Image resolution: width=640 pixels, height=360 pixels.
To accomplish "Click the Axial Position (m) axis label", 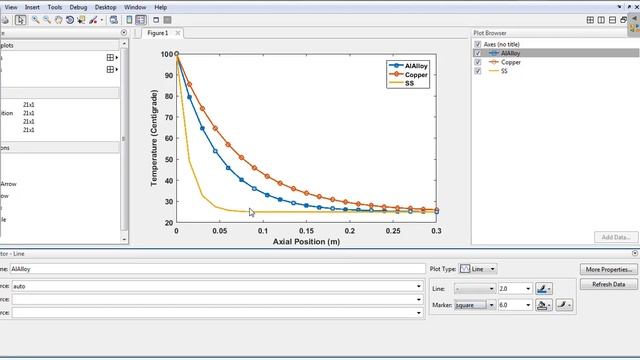I will click(x=306, y=242).
